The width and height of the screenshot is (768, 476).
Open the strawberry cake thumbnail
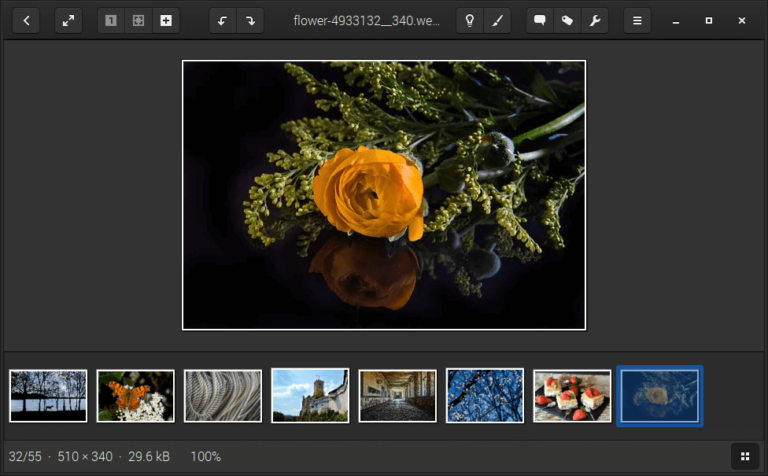point(572,396)
